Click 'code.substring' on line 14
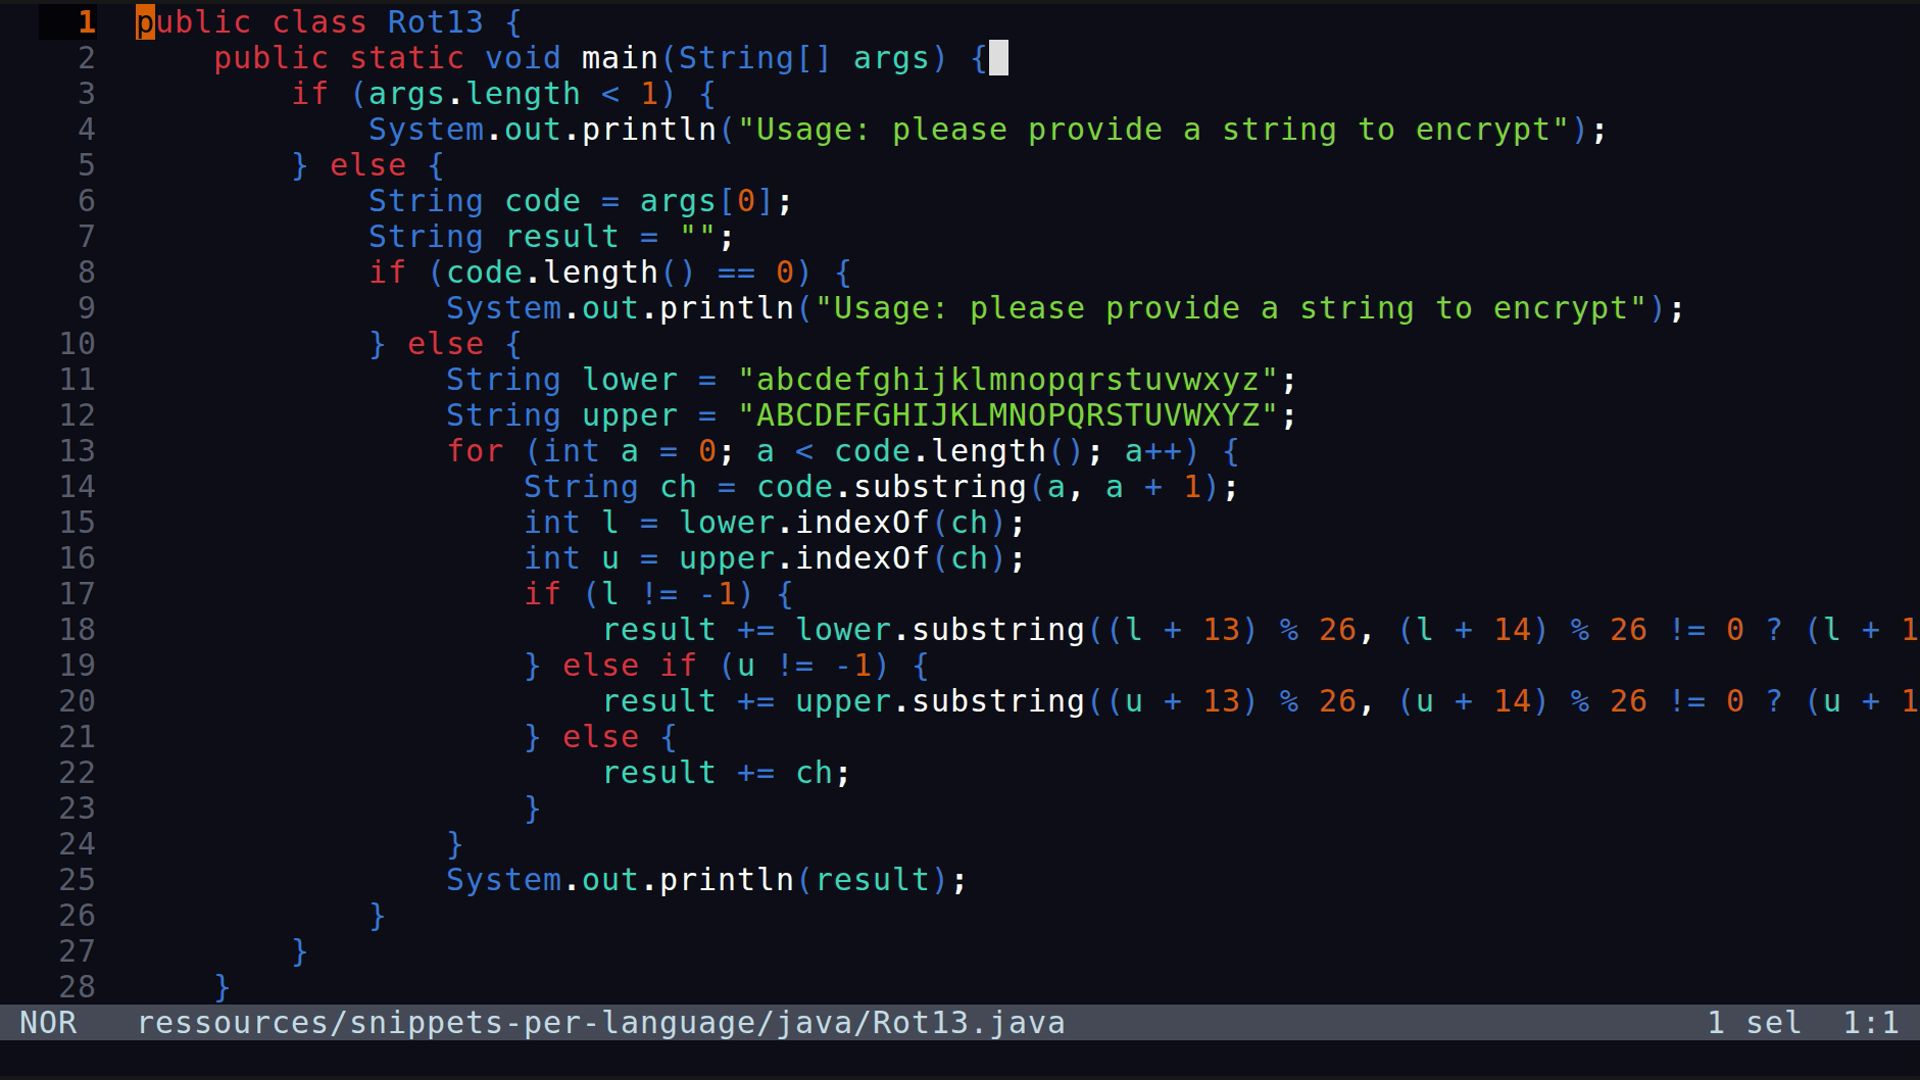The height and width of the screenshot is (1080, 1920). (x=892, y=487)
